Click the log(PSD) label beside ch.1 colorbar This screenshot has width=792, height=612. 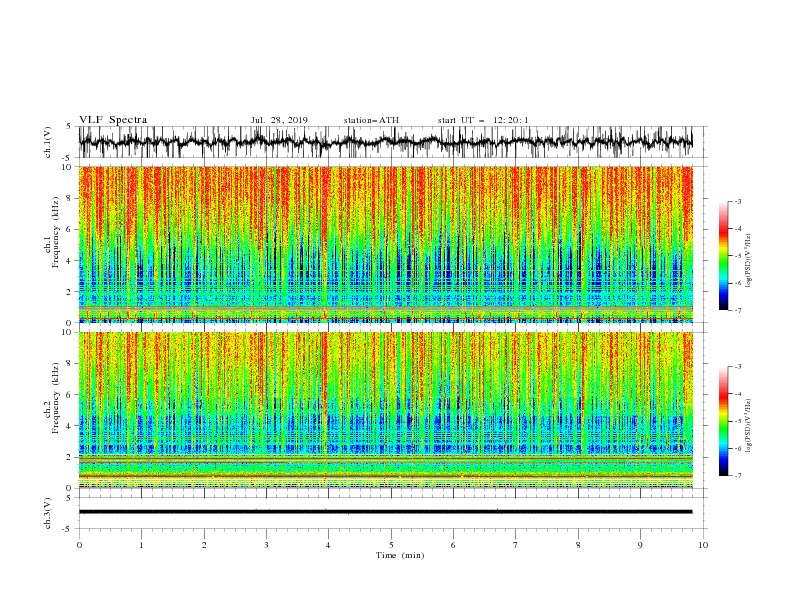pyautogui.click(x=748, y=261)
